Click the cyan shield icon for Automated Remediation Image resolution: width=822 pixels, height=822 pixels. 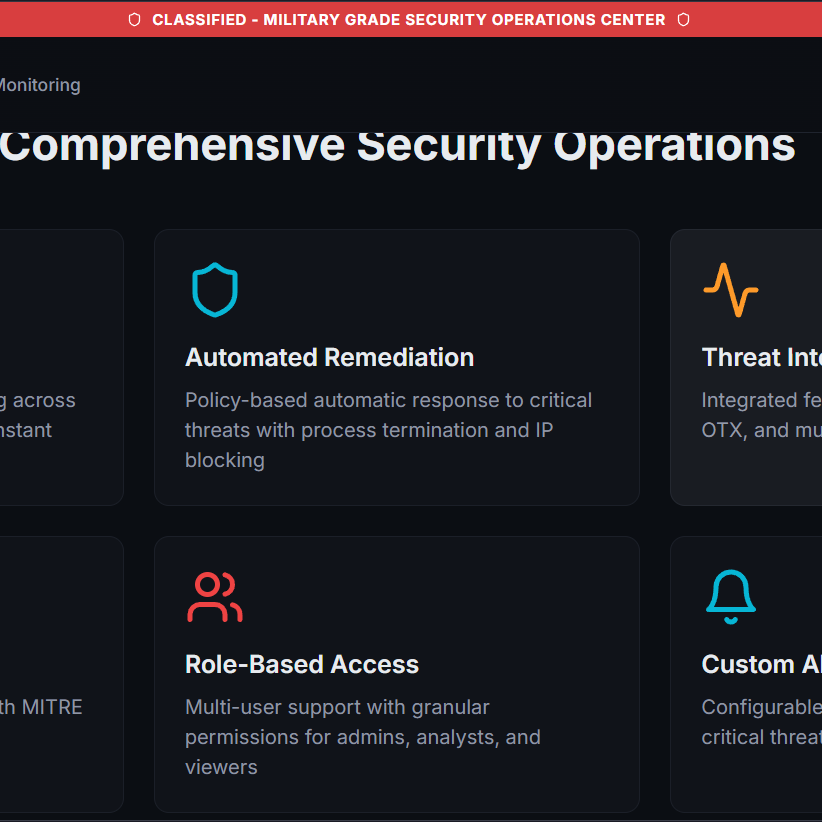coord(215,290)
